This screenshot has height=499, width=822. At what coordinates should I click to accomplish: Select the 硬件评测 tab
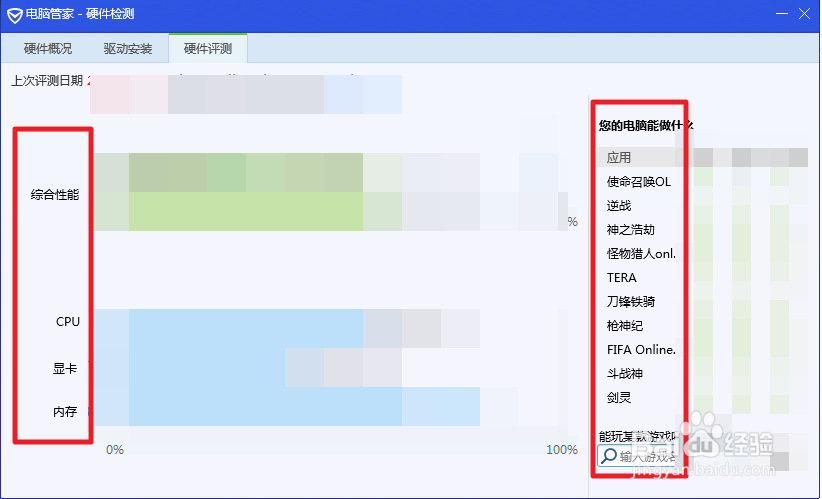click(208, 49)
